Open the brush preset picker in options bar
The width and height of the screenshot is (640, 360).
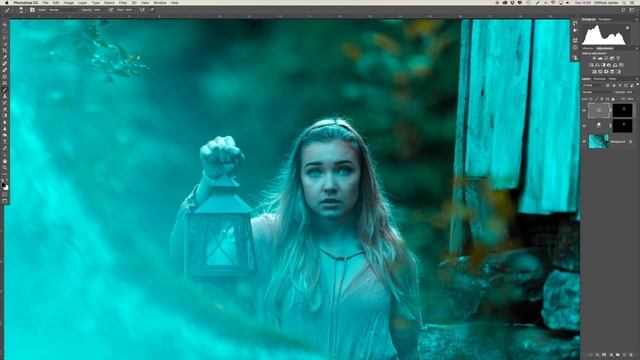[x=21, y=10]
